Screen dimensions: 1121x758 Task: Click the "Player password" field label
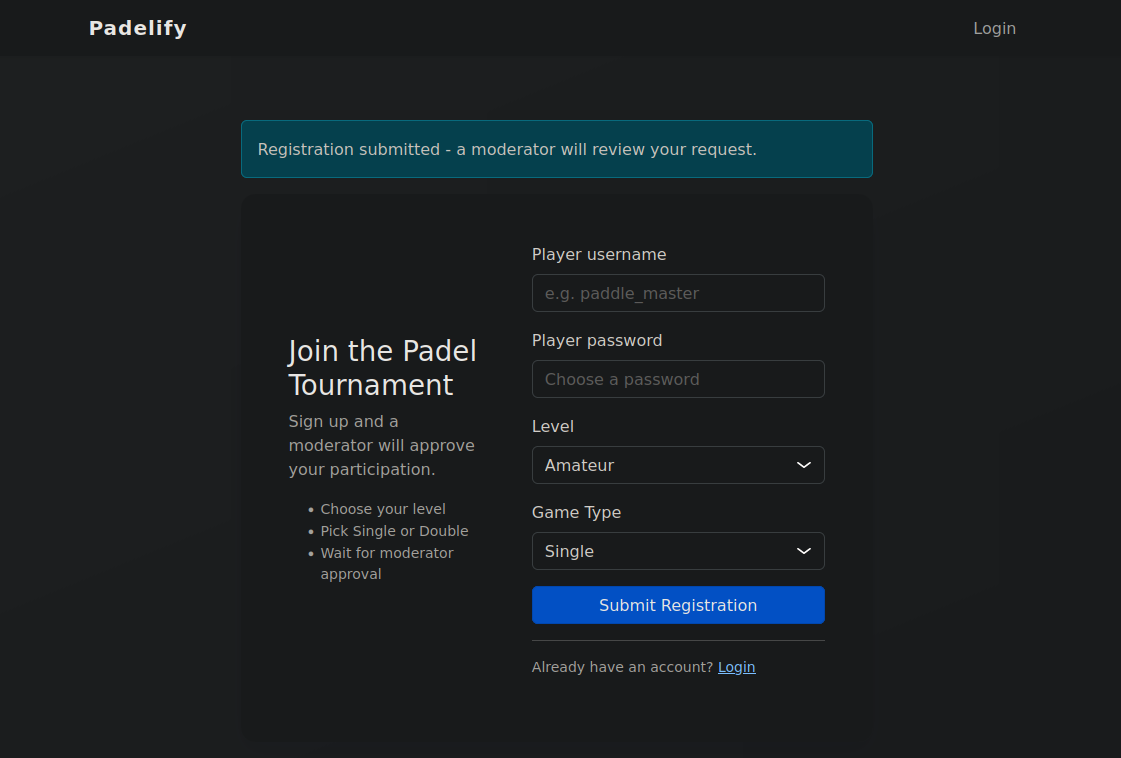[x=597, y=341]
